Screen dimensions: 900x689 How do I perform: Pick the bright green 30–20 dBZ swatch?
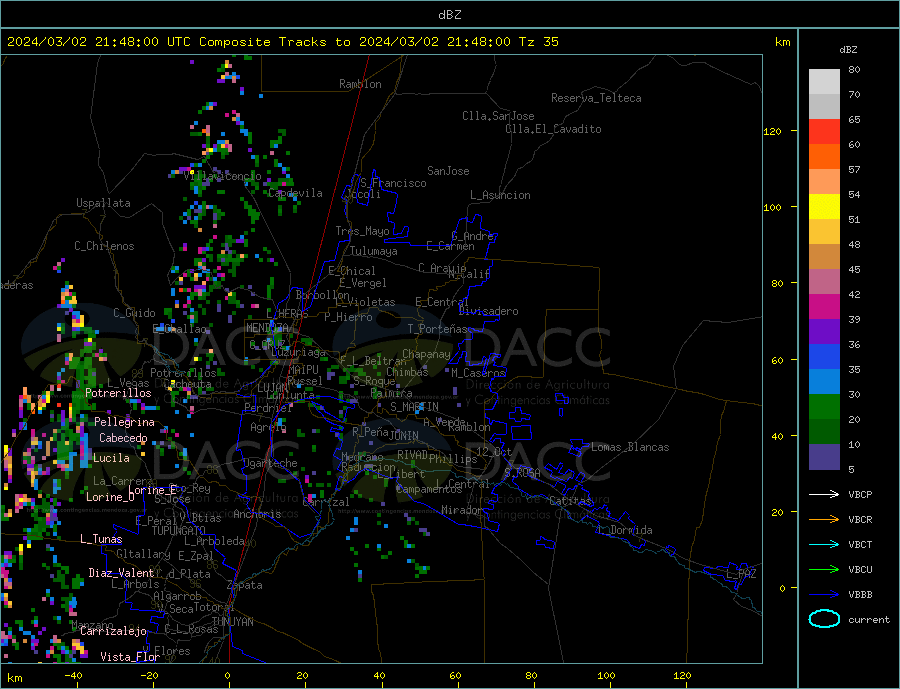pyautogui.click(x=824, y=407)
